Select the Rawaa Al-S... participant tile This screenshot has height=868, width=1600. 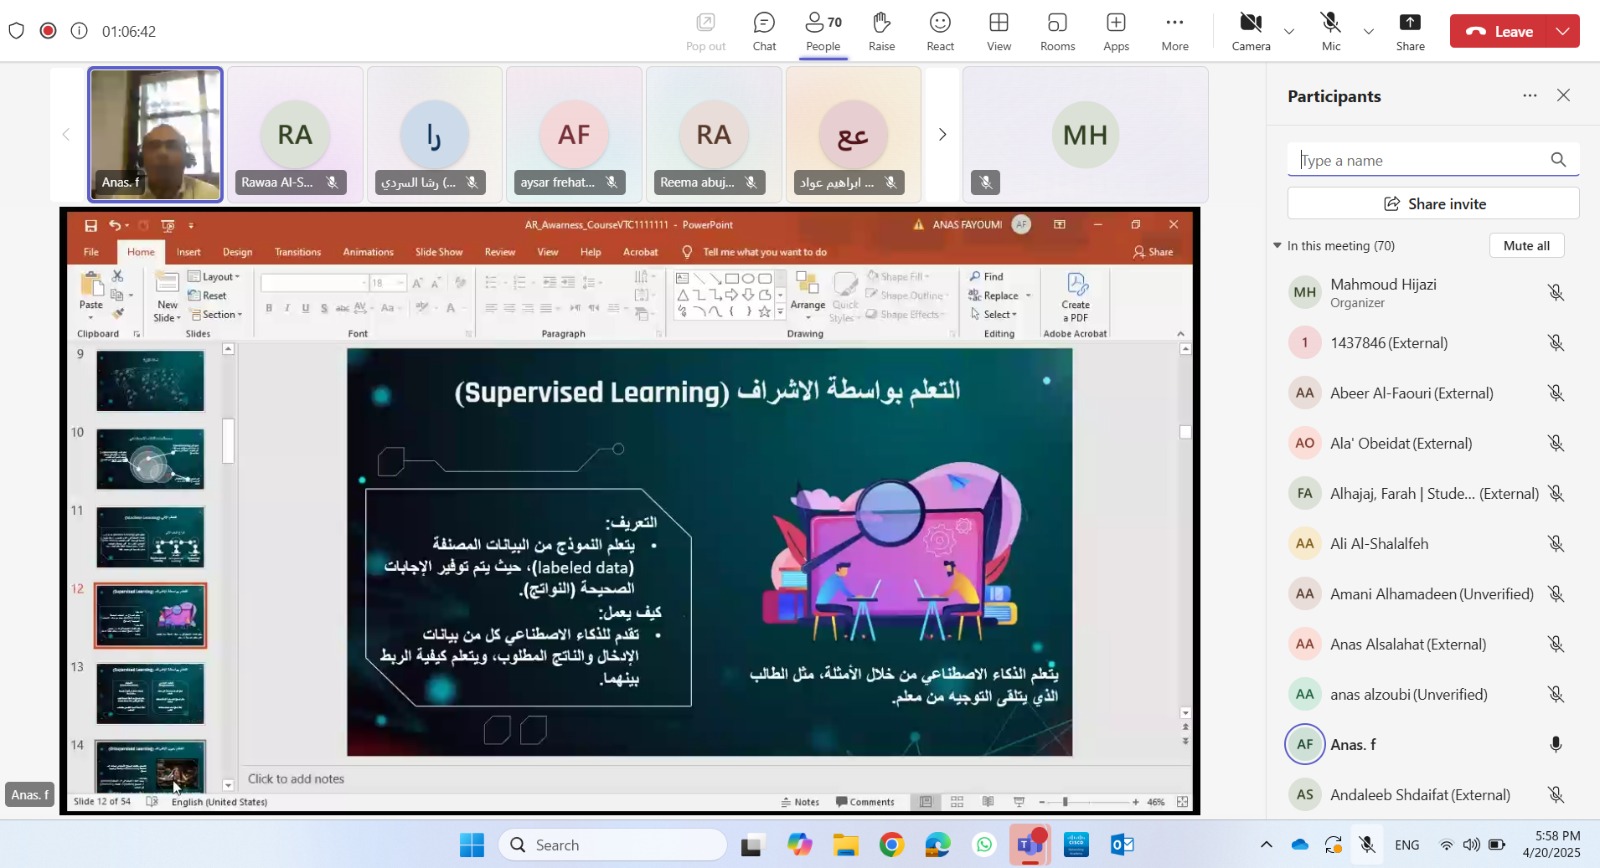295,134
